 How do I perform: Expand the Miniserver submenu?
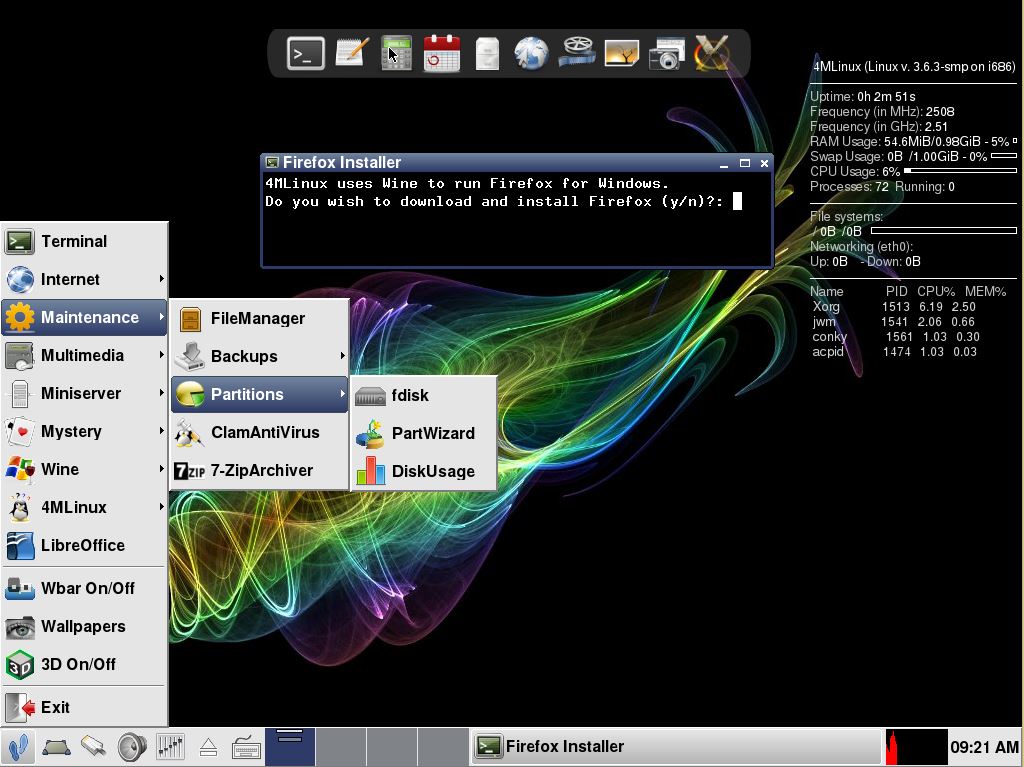pyautogui.click(x=84, y=393)
